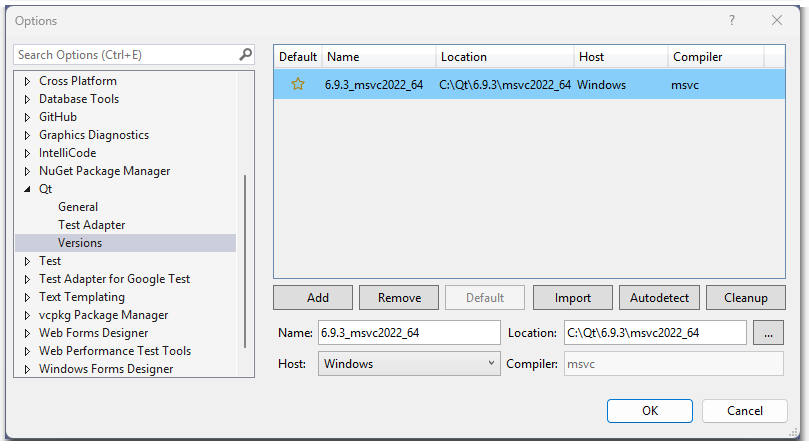Click the Add button
This screenshot has height=448, width=809.
pos(313,298)
